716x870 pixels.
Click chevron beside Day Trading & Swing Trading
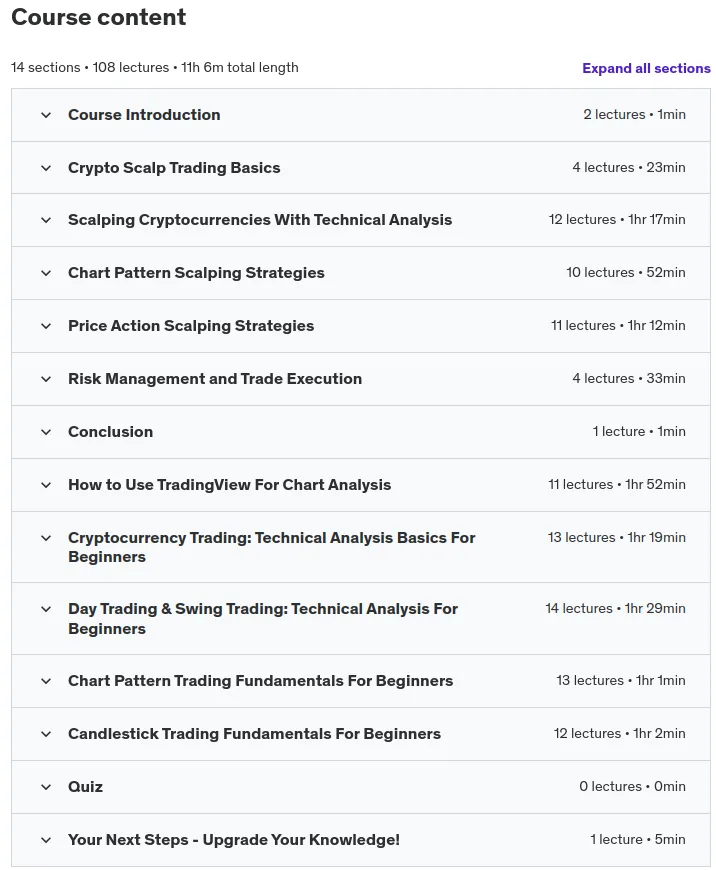(46, 609)
